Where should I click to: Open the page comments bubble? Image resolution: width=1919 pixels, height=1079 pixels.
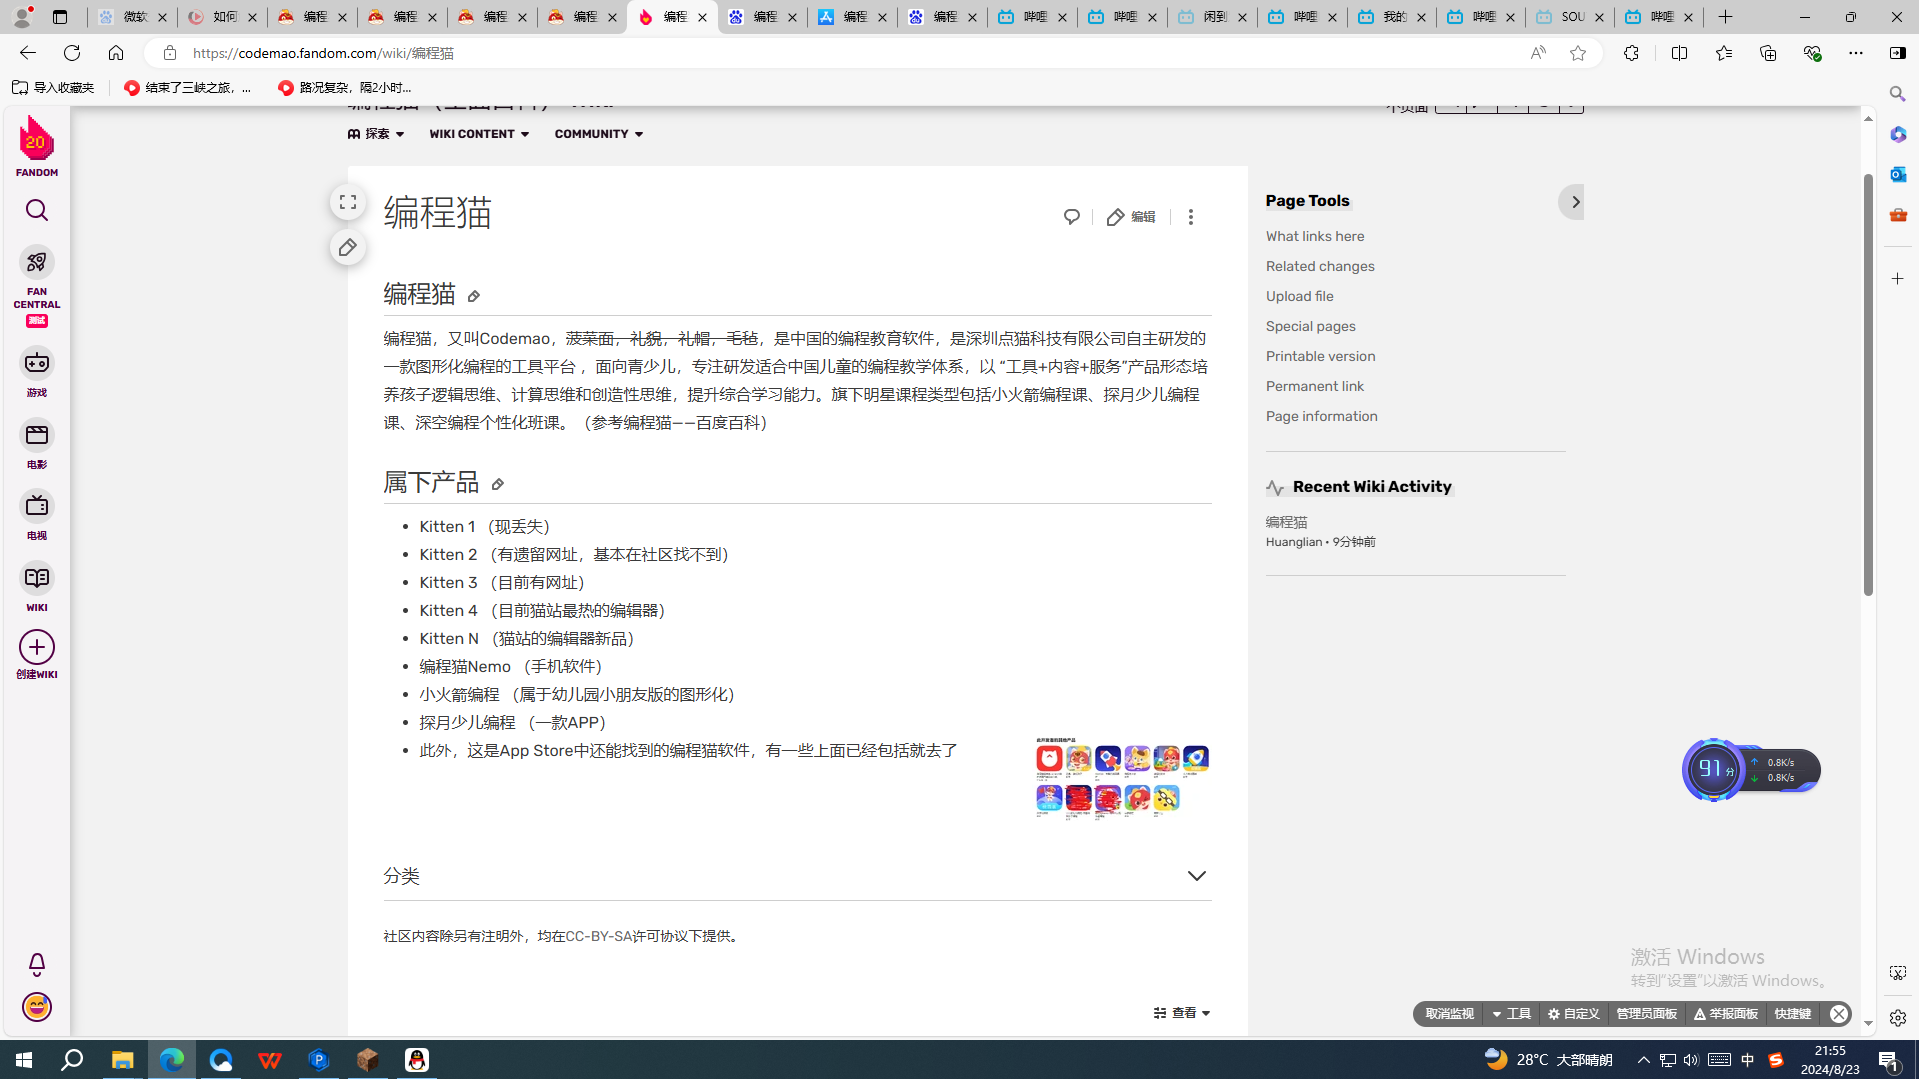pos(1072,217)
